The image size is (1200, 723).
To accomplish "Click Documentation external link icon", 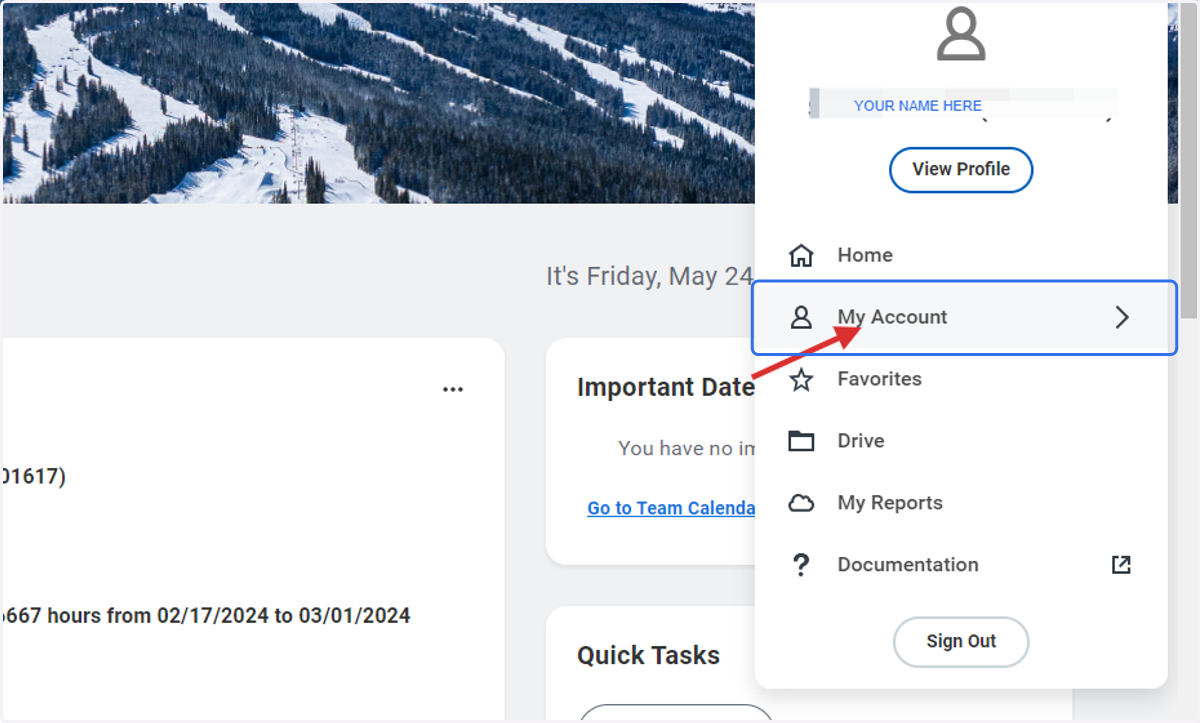I will [1122, 565].
